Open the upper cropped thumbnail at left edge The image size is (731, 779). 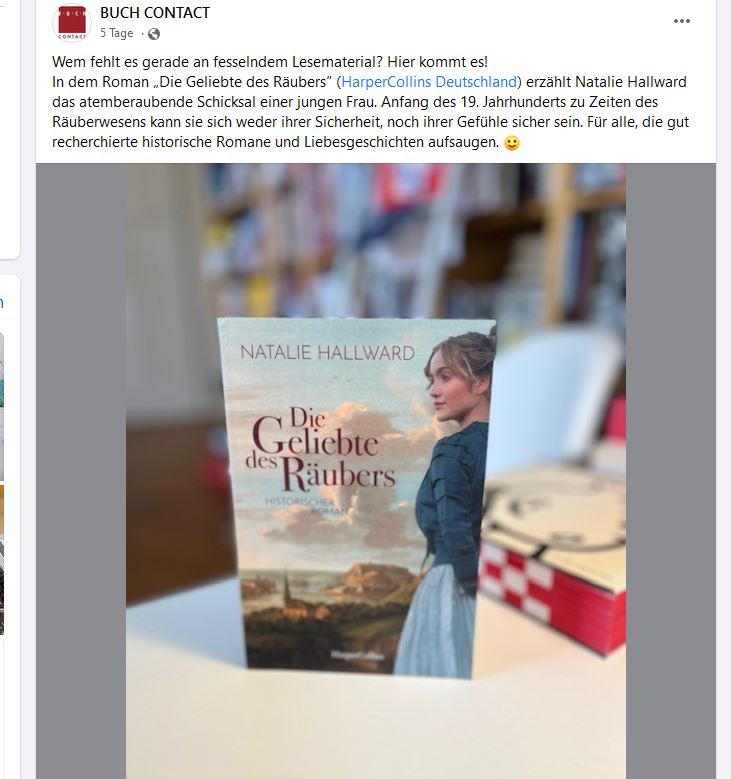[2, 406]
